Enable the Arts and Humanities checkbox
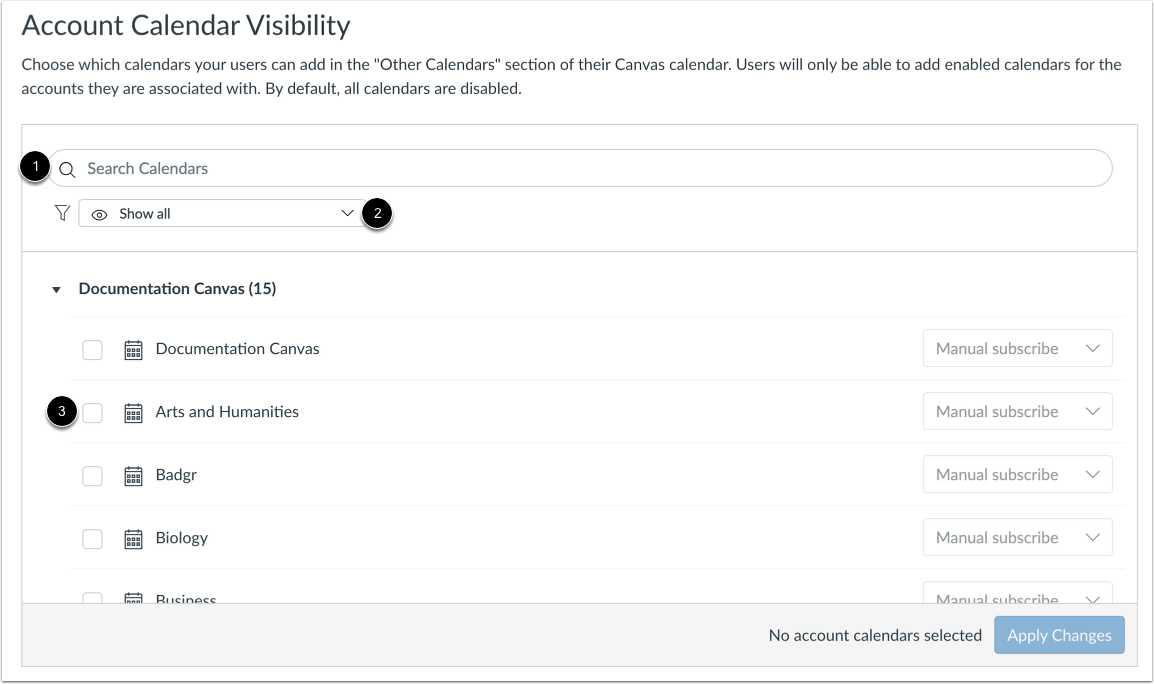 click(92, 412)
